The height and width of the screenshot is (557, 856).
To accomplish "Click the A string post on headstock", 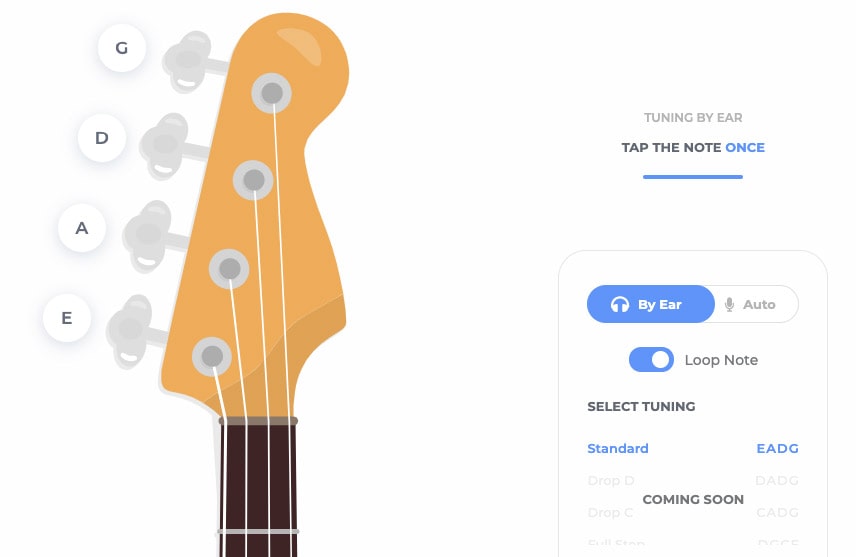I will (x=229, y=269).
